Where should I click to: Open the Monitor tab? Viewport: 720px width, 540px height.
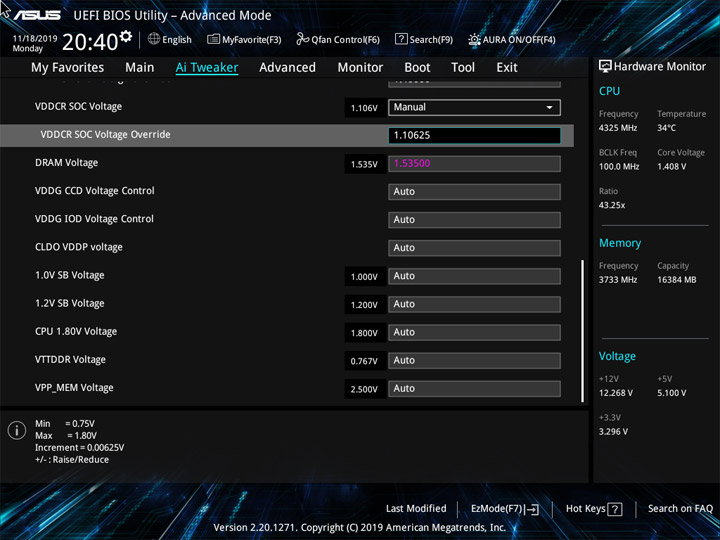coord(360,68)
